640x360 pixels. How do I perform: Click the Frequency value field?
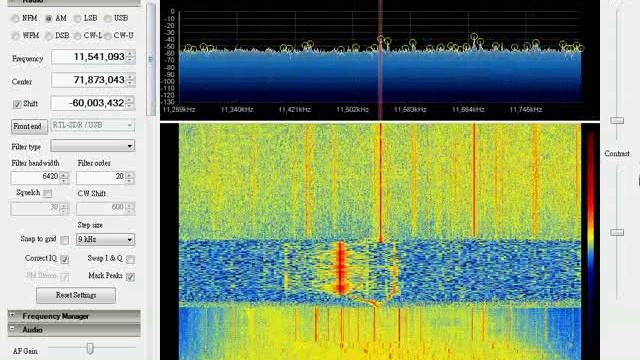(89, 57)
